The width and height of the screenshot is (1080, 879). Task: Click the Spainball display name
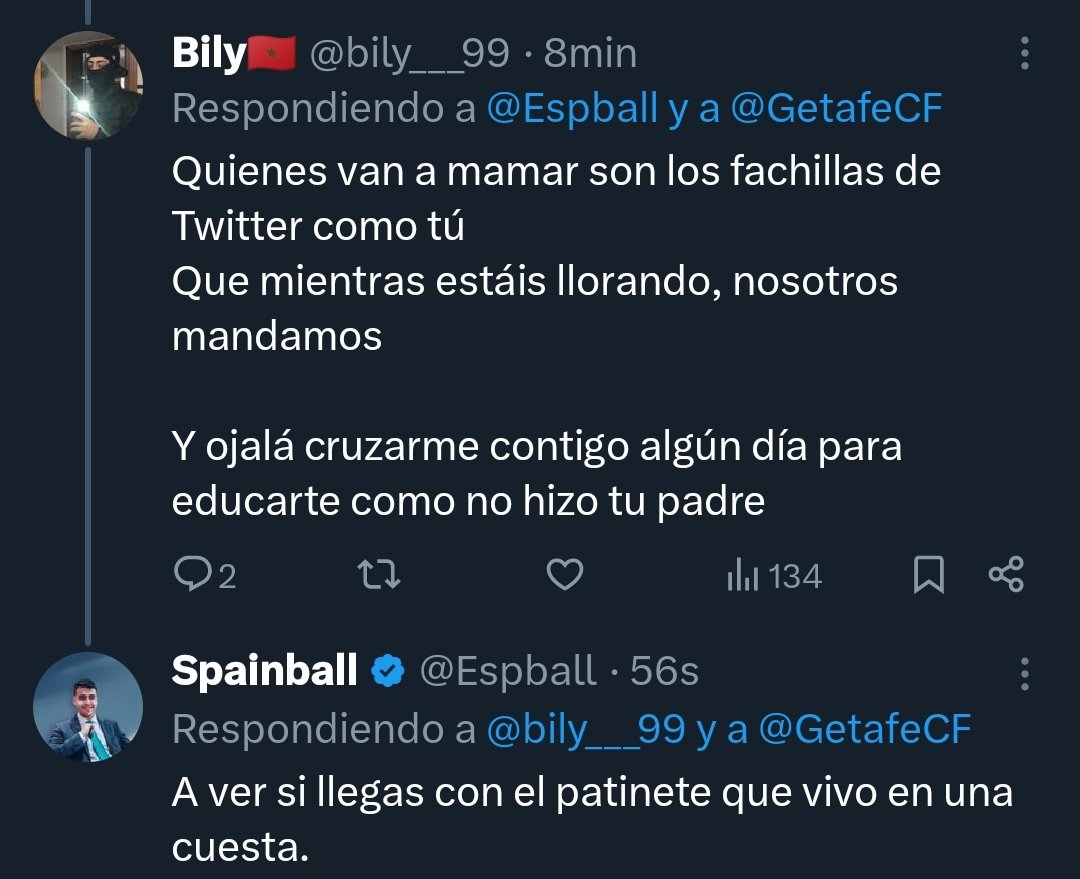(x=264, y=672)
